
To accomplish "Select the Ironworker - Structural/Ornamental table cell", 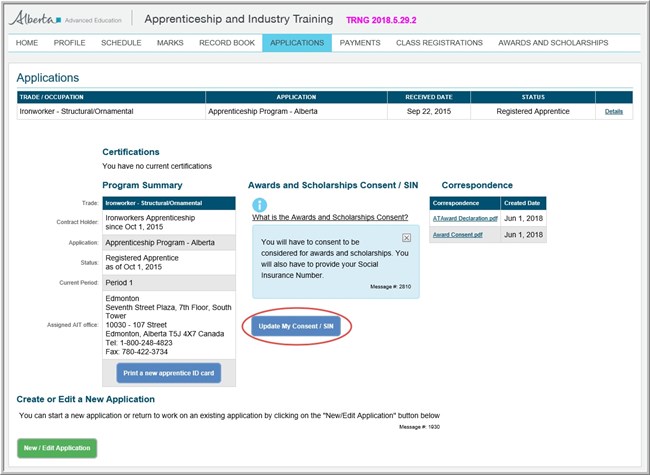I will [111, 111].
